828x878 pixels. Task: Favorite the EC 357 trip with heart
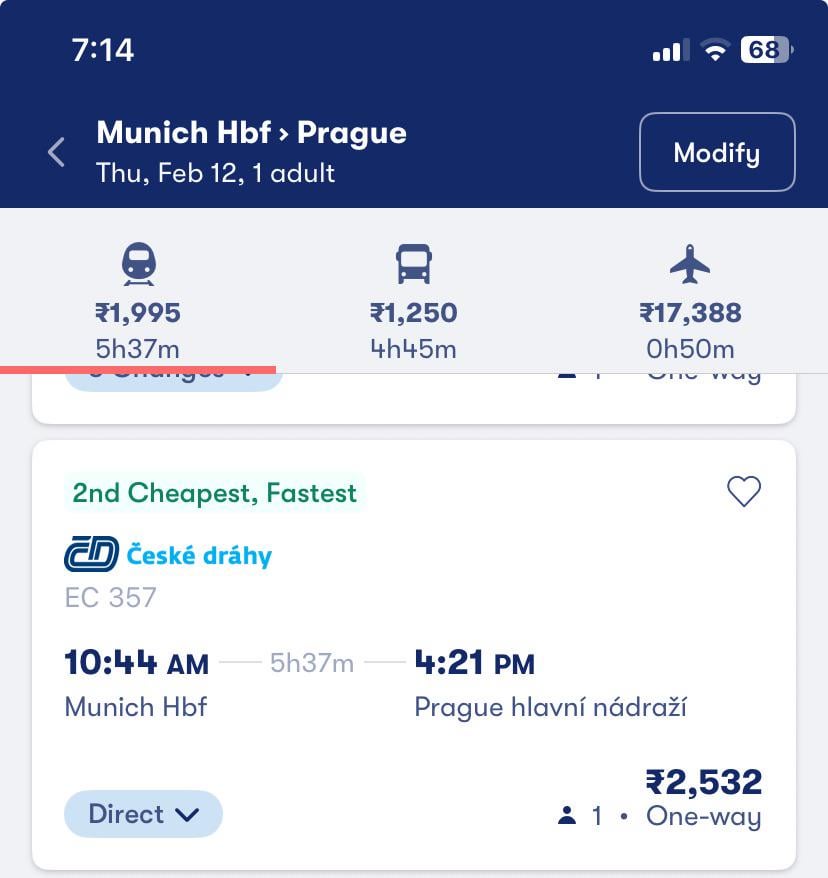tap(743, 491)
